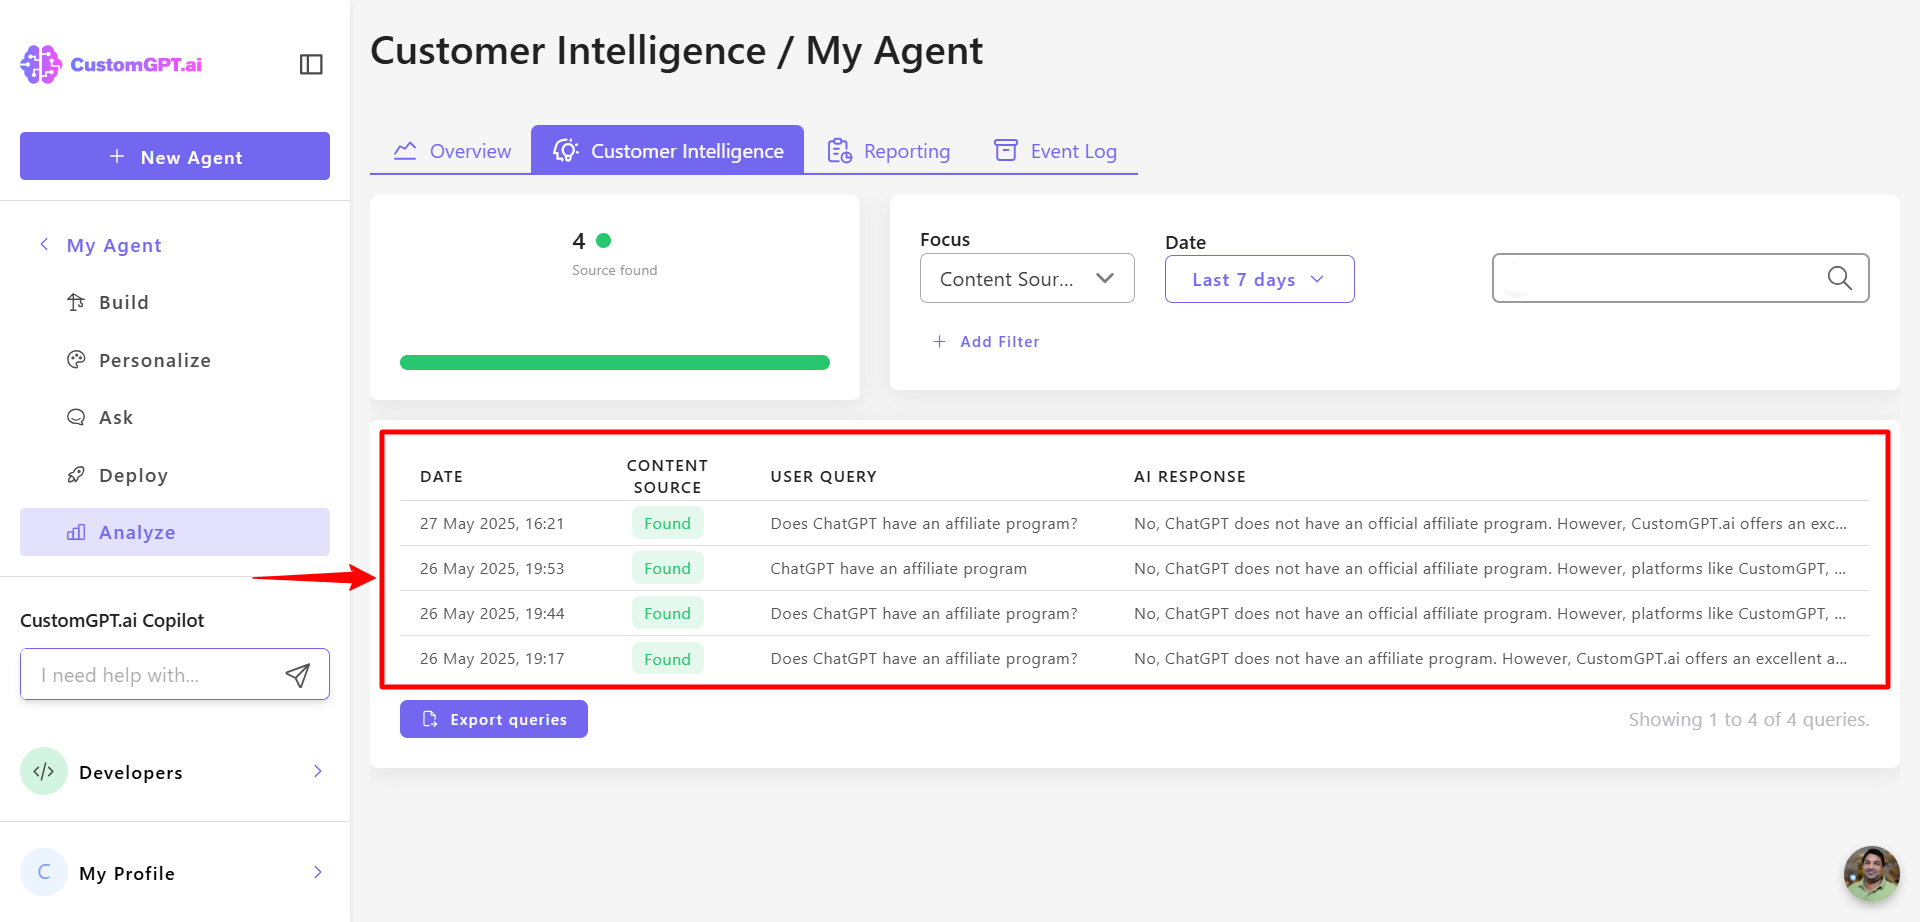Click the 'Source found' count label

(x=614, y=270)
